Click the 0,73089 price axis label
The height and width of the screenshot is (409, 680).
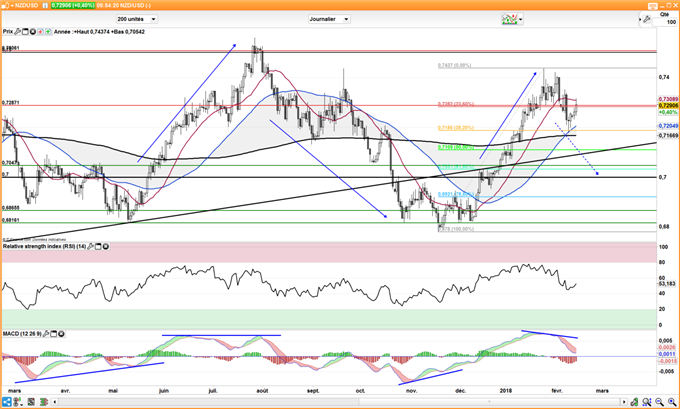pyautogui.click(x=668, y=99)
